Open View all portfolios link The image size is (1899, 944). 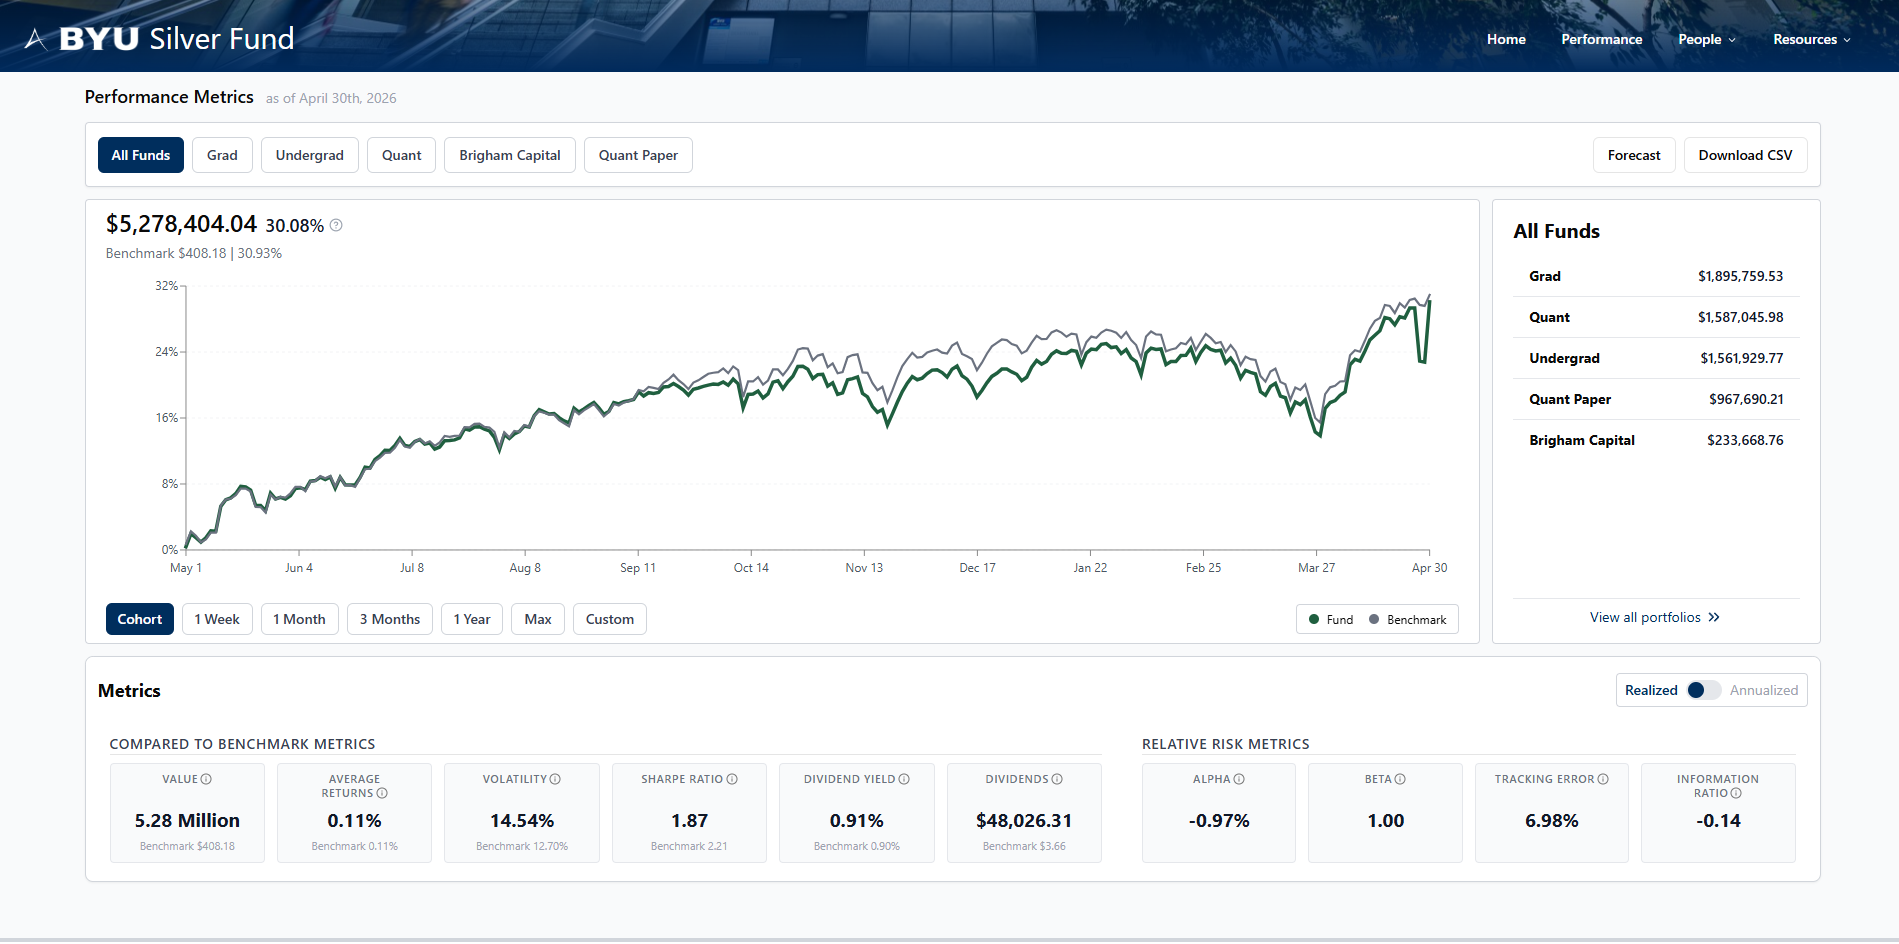1655,617
